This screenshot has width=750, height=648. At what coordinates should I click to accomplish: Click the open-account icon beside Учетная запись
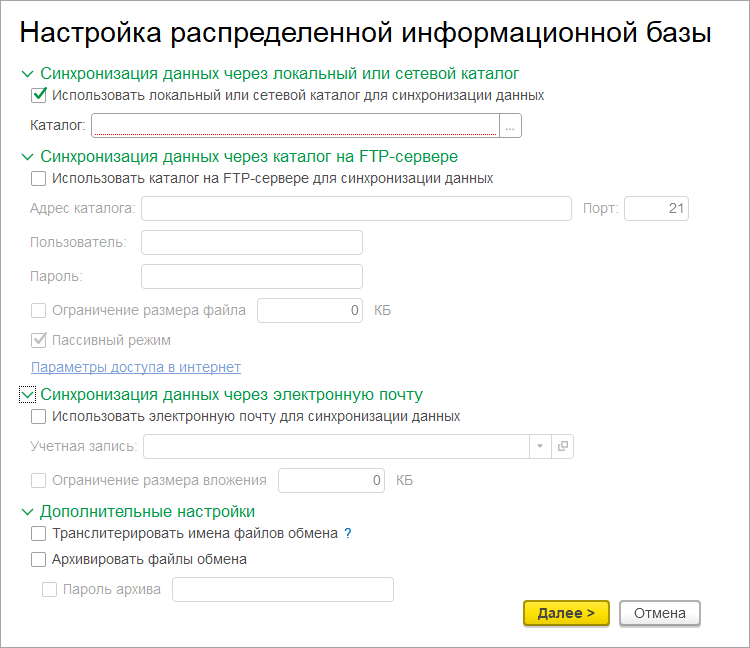coord(563,446)
